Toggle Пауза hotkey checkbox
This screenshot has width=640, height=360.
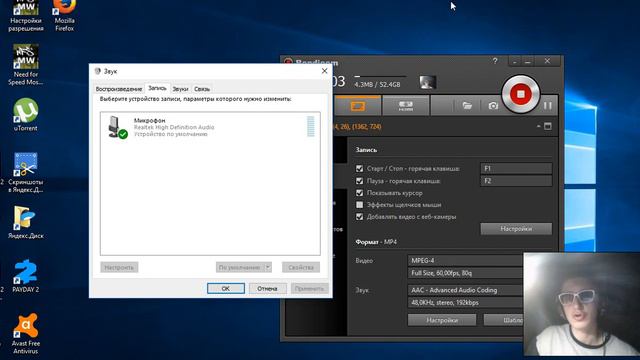360,180
